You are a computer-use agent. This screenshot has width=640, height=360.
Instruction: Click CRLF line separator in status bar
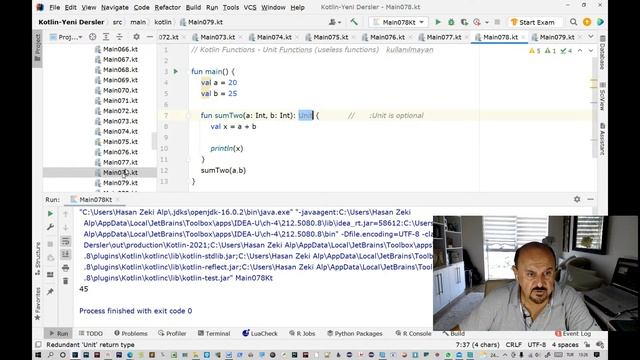(x=513, y=345)
